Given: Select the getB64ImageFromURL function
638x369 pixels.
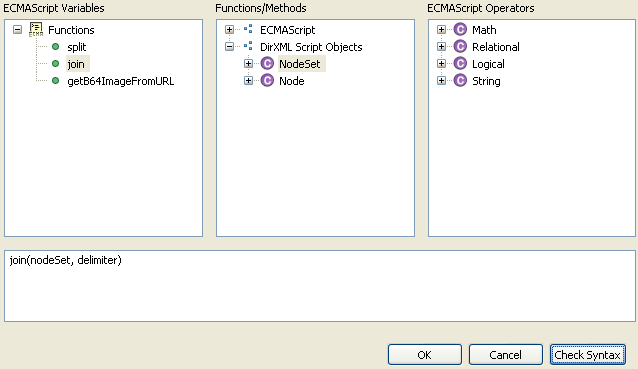Looking at the screenshot, I should tap(121, 81).
